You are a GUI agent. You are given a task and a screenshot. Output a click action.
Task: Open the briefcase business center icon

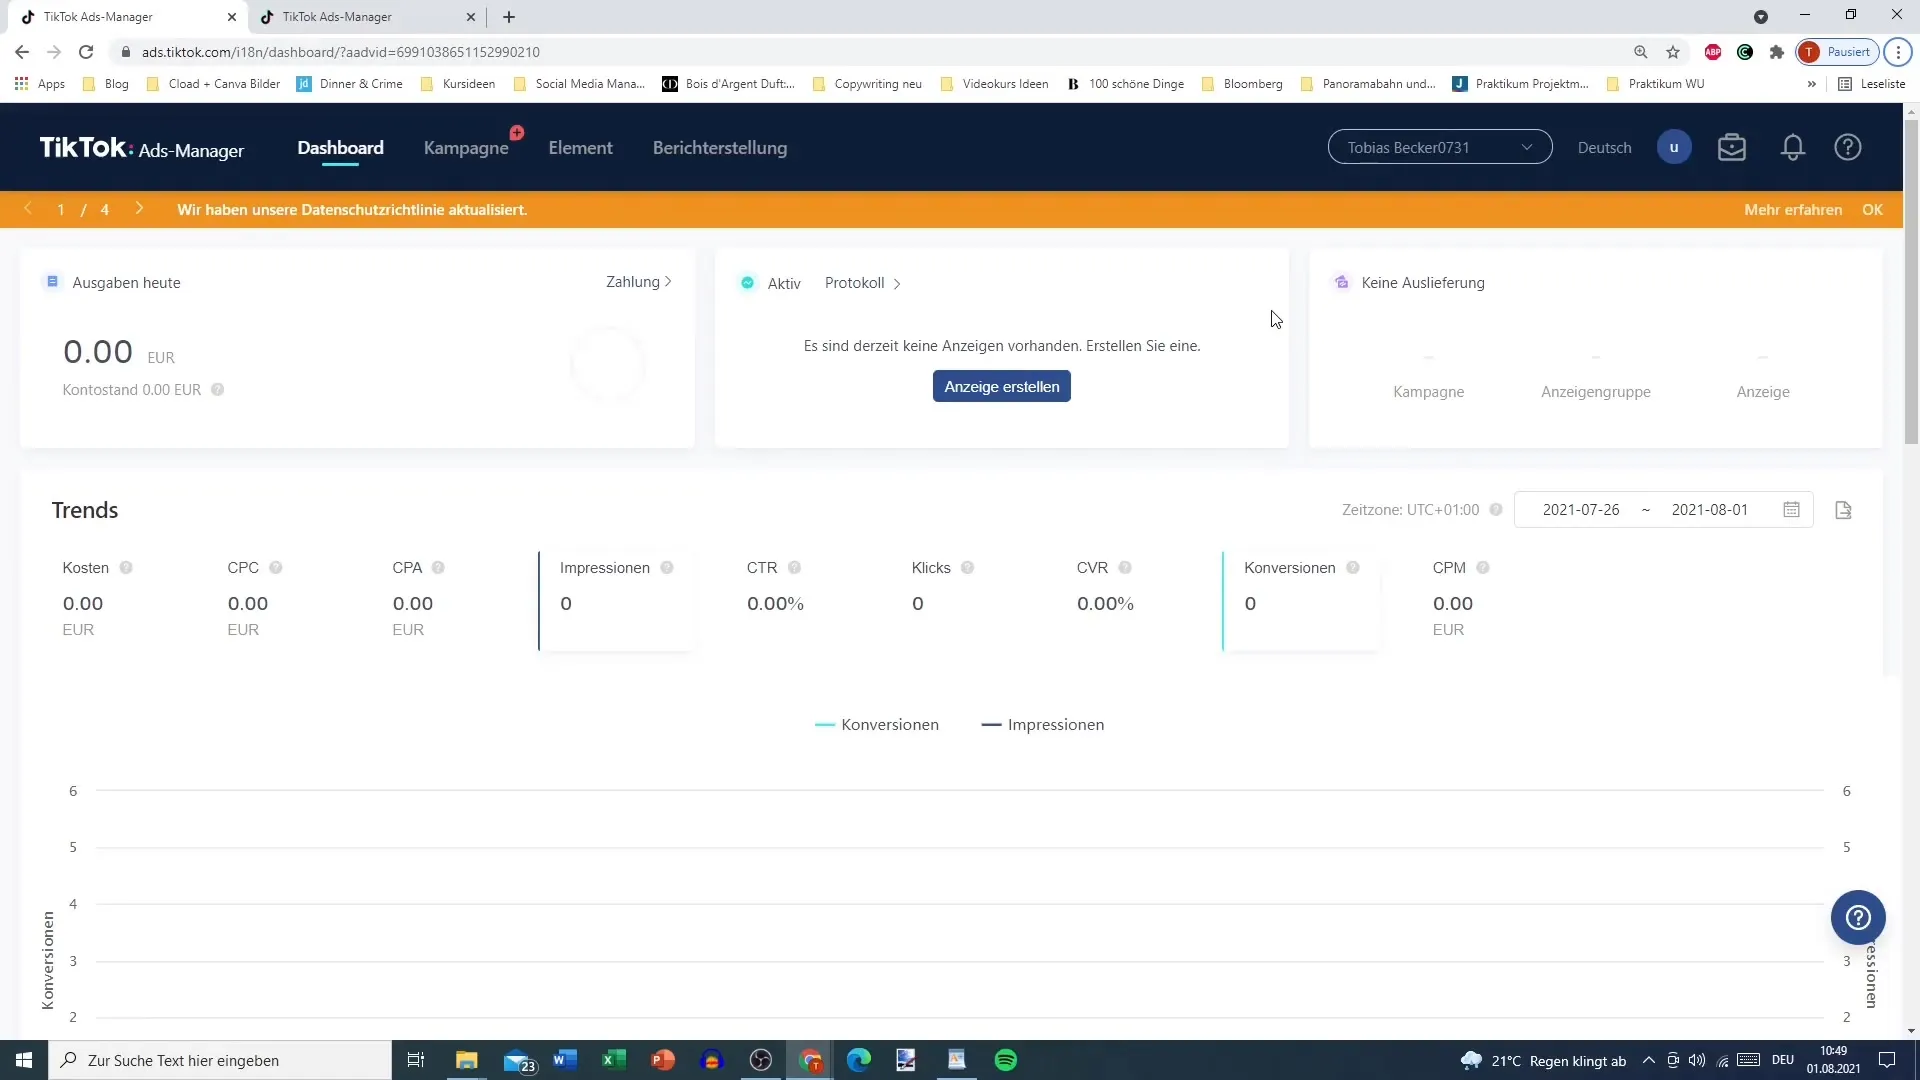[x=1731, y=148]
